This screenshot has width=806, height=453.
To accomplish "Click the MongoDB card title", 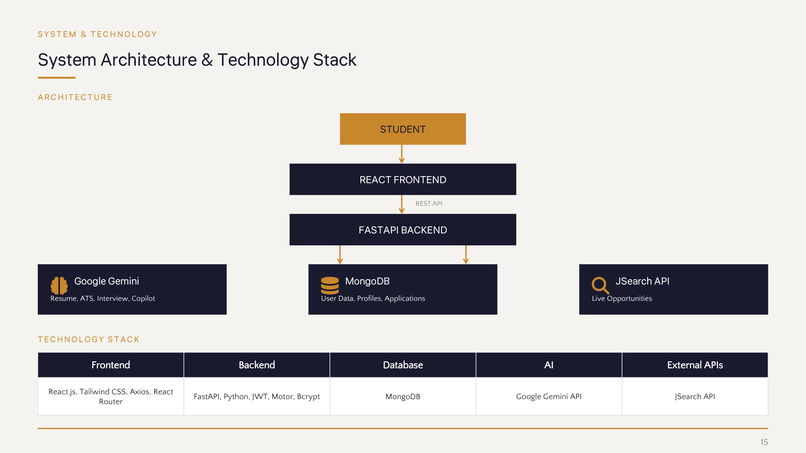I will 367,281.
